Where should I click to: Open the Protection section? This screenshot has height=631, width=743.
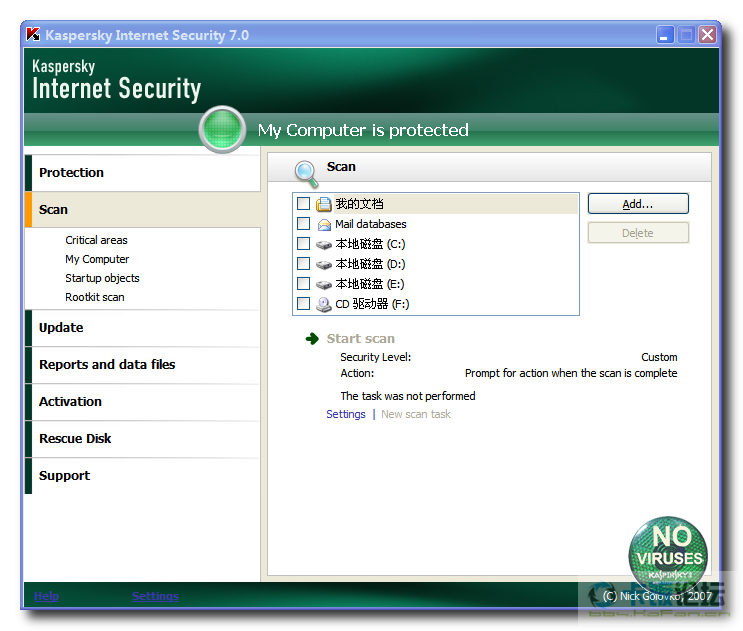click(142, 173)
